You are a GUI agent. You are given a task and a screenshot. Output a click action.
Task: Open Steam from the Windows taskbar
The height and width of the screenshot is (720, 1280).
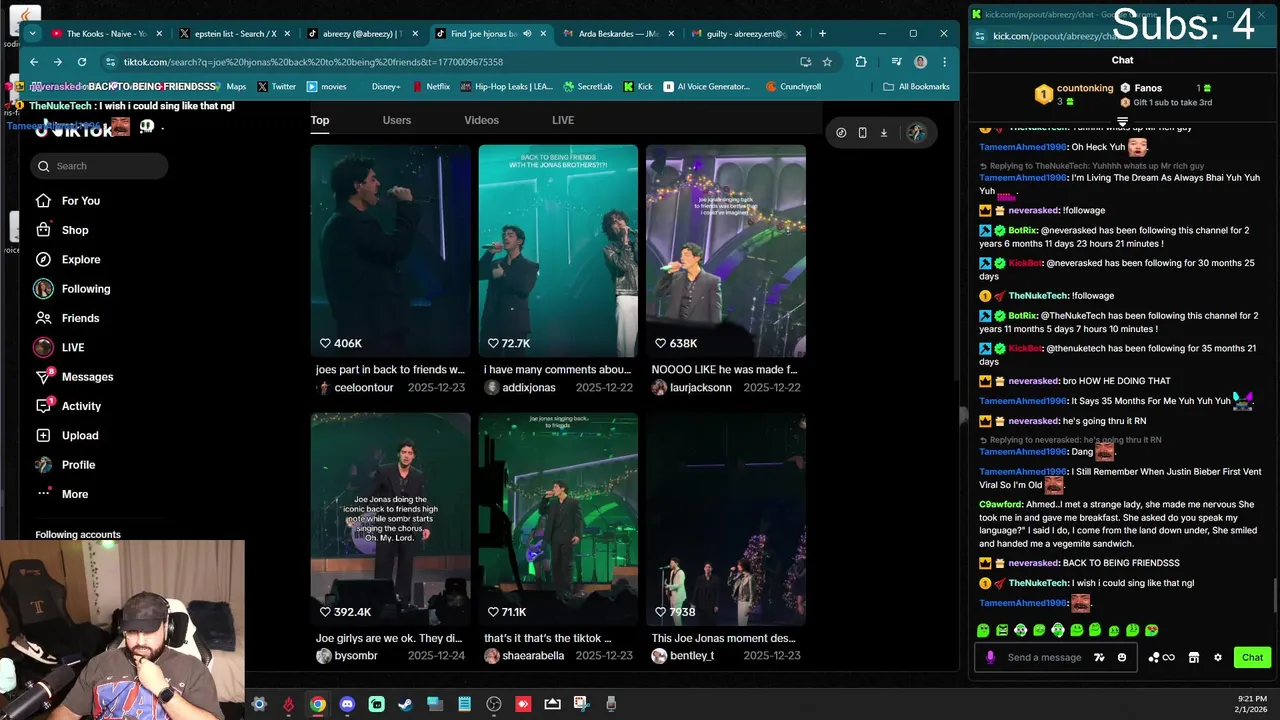(x=405, y=705)
